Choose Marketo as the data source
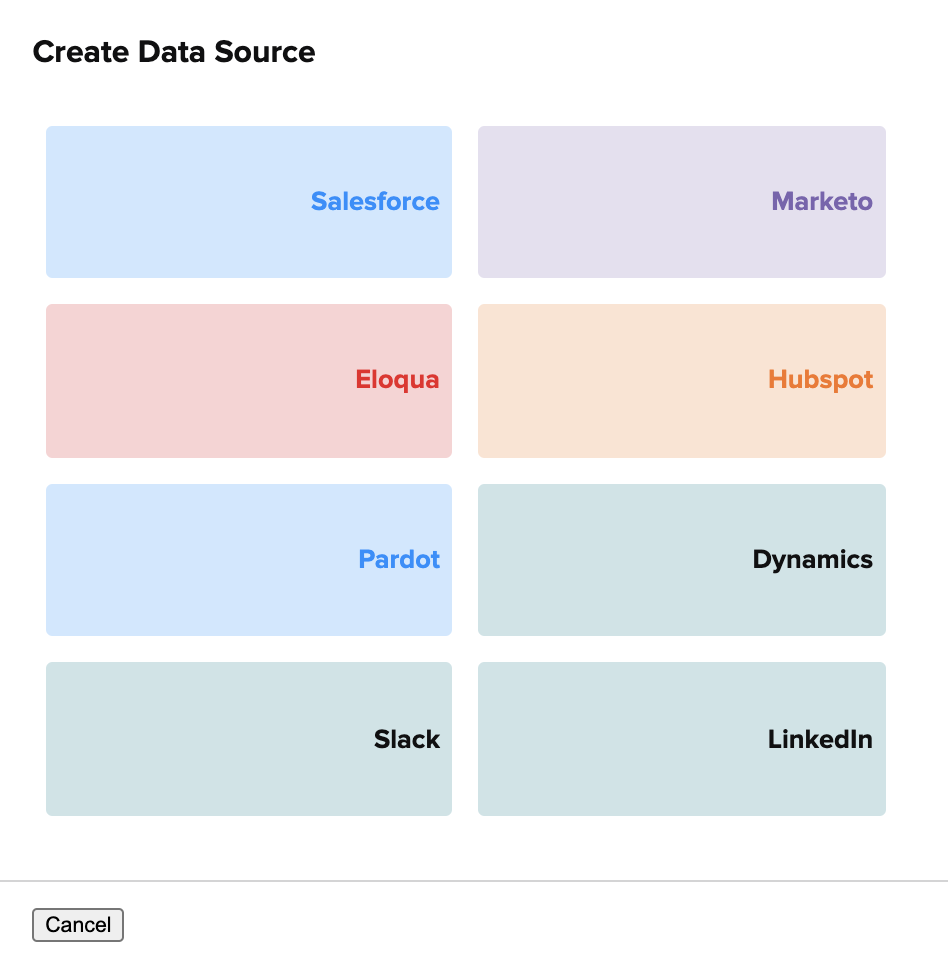Image resolution: width=948 pixels, height=964 pixels. [x=682, y=202]
